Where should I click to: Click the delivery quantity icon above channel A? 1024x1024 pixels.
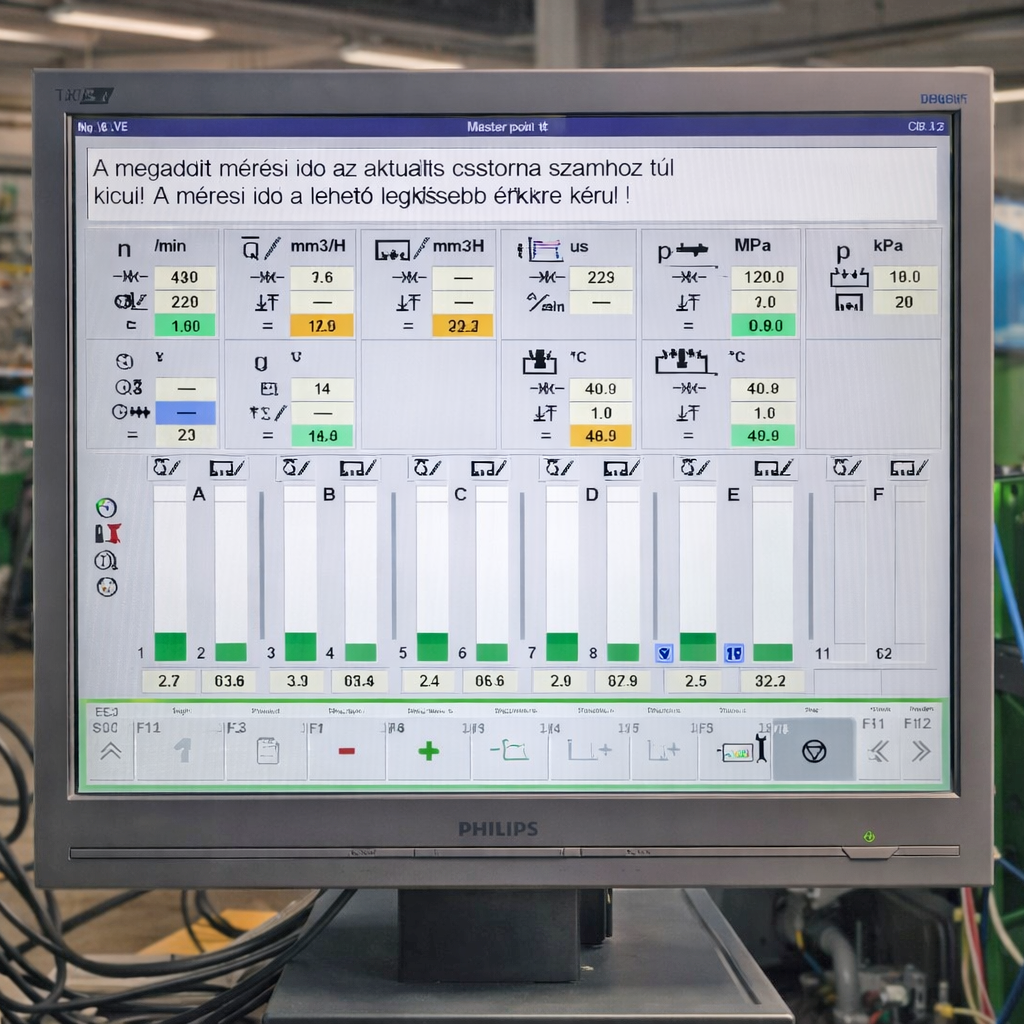165,467
